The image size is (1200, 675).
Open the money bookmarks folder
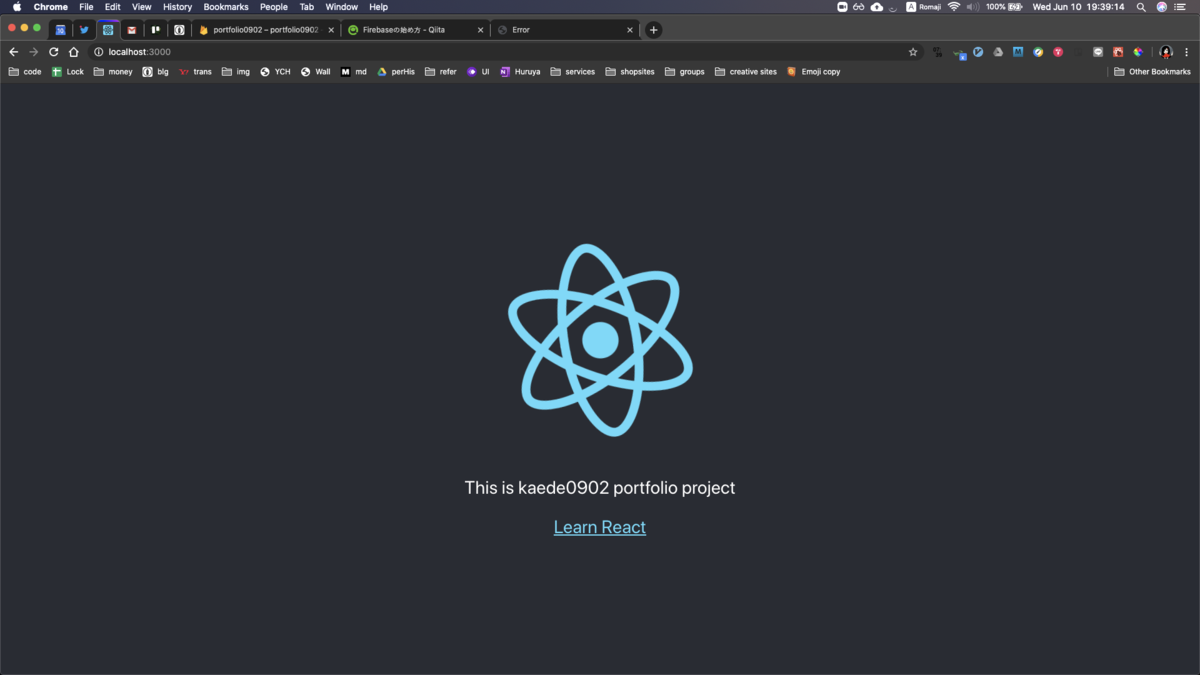[113, 72]
